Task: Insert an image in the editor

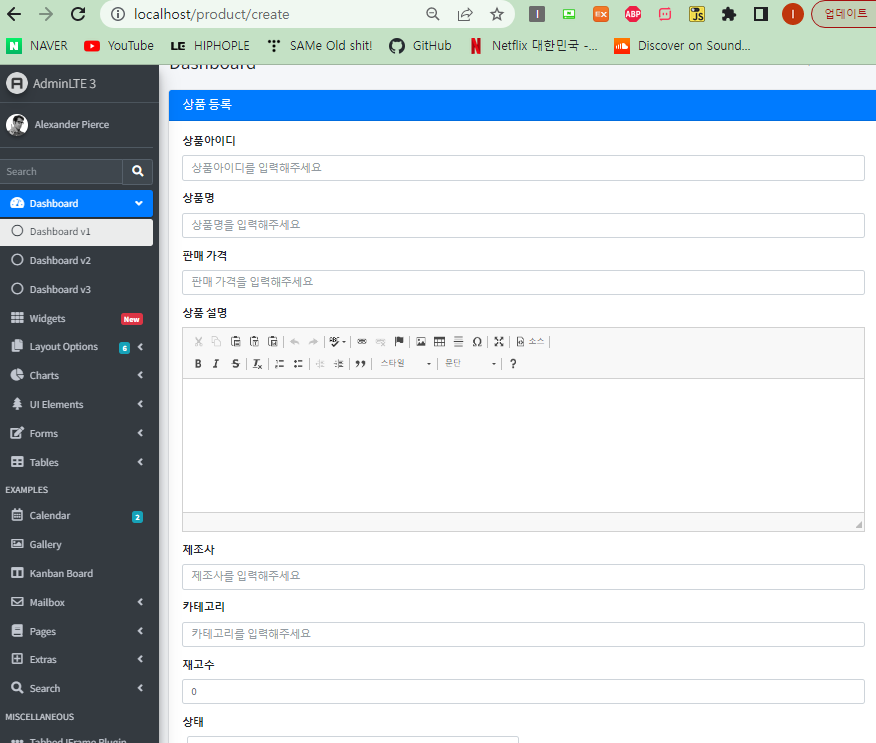Action: [421, 341]
